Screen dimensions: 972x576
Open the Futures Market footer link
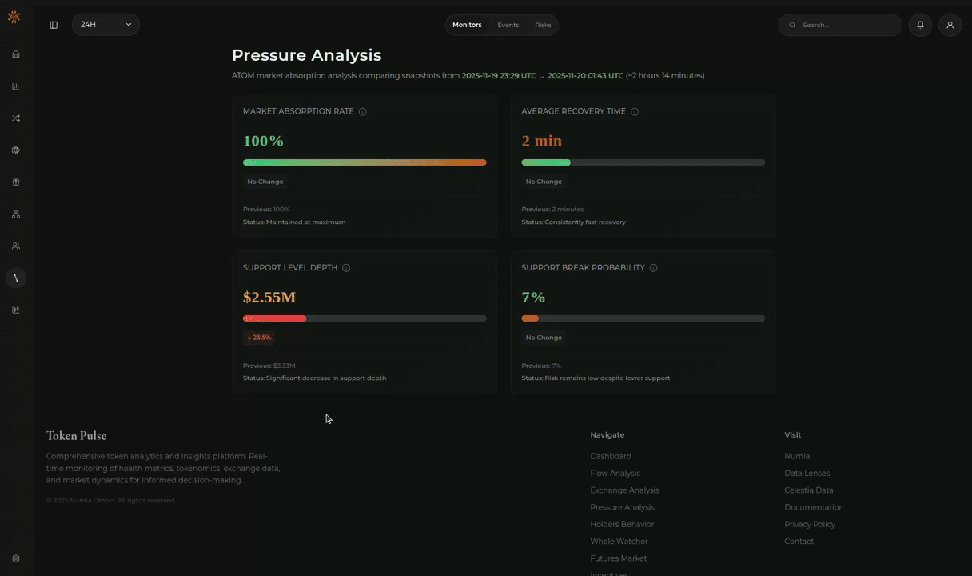(x=619, y=559)
